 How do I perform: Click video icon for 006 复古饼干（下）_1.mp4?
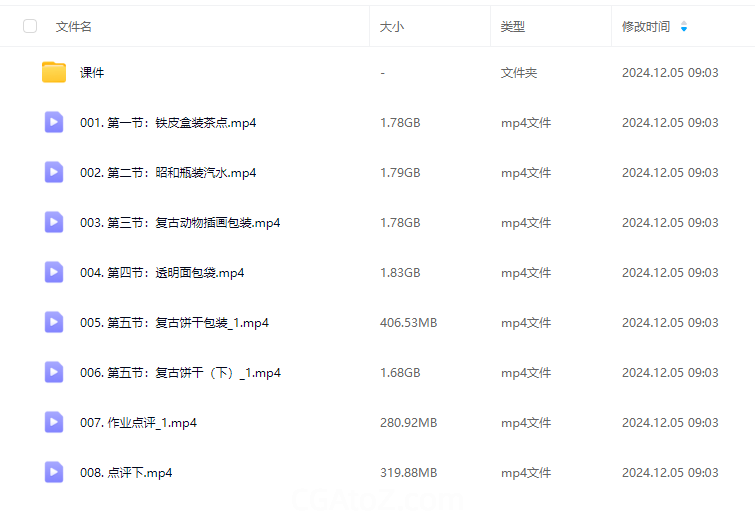54,372
